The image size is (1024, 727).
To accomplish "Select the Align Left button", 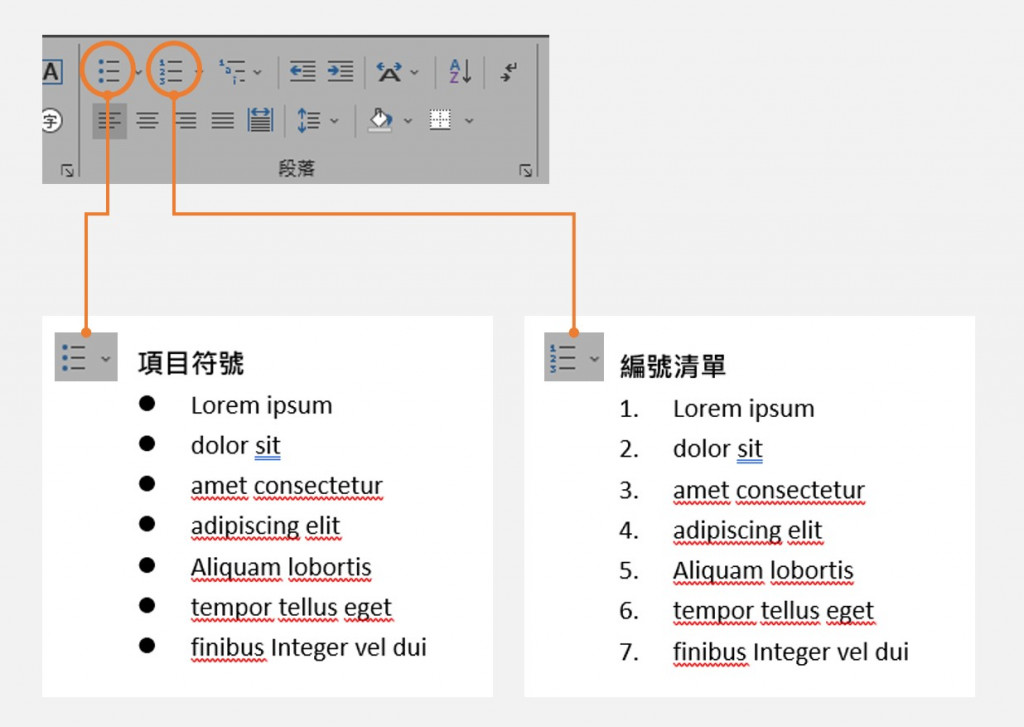I will pyautogui.click(x=110, y=121).
